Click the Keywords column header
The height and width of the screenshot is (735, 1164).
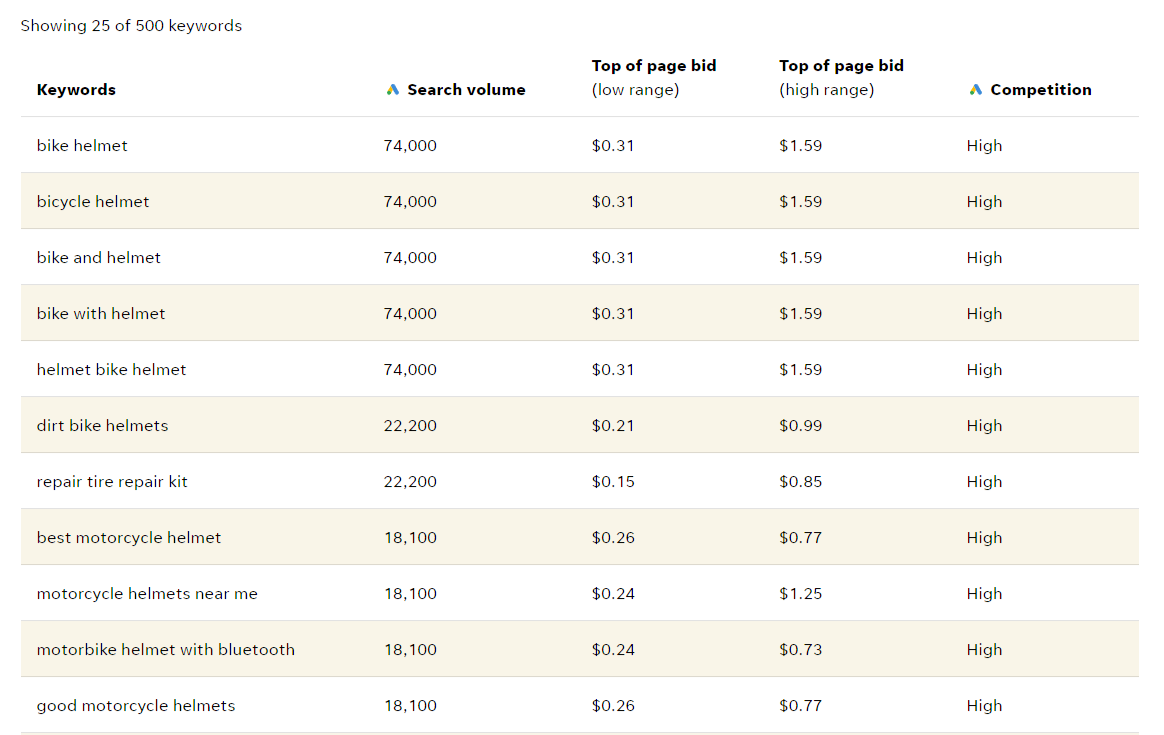pos(76,90)
